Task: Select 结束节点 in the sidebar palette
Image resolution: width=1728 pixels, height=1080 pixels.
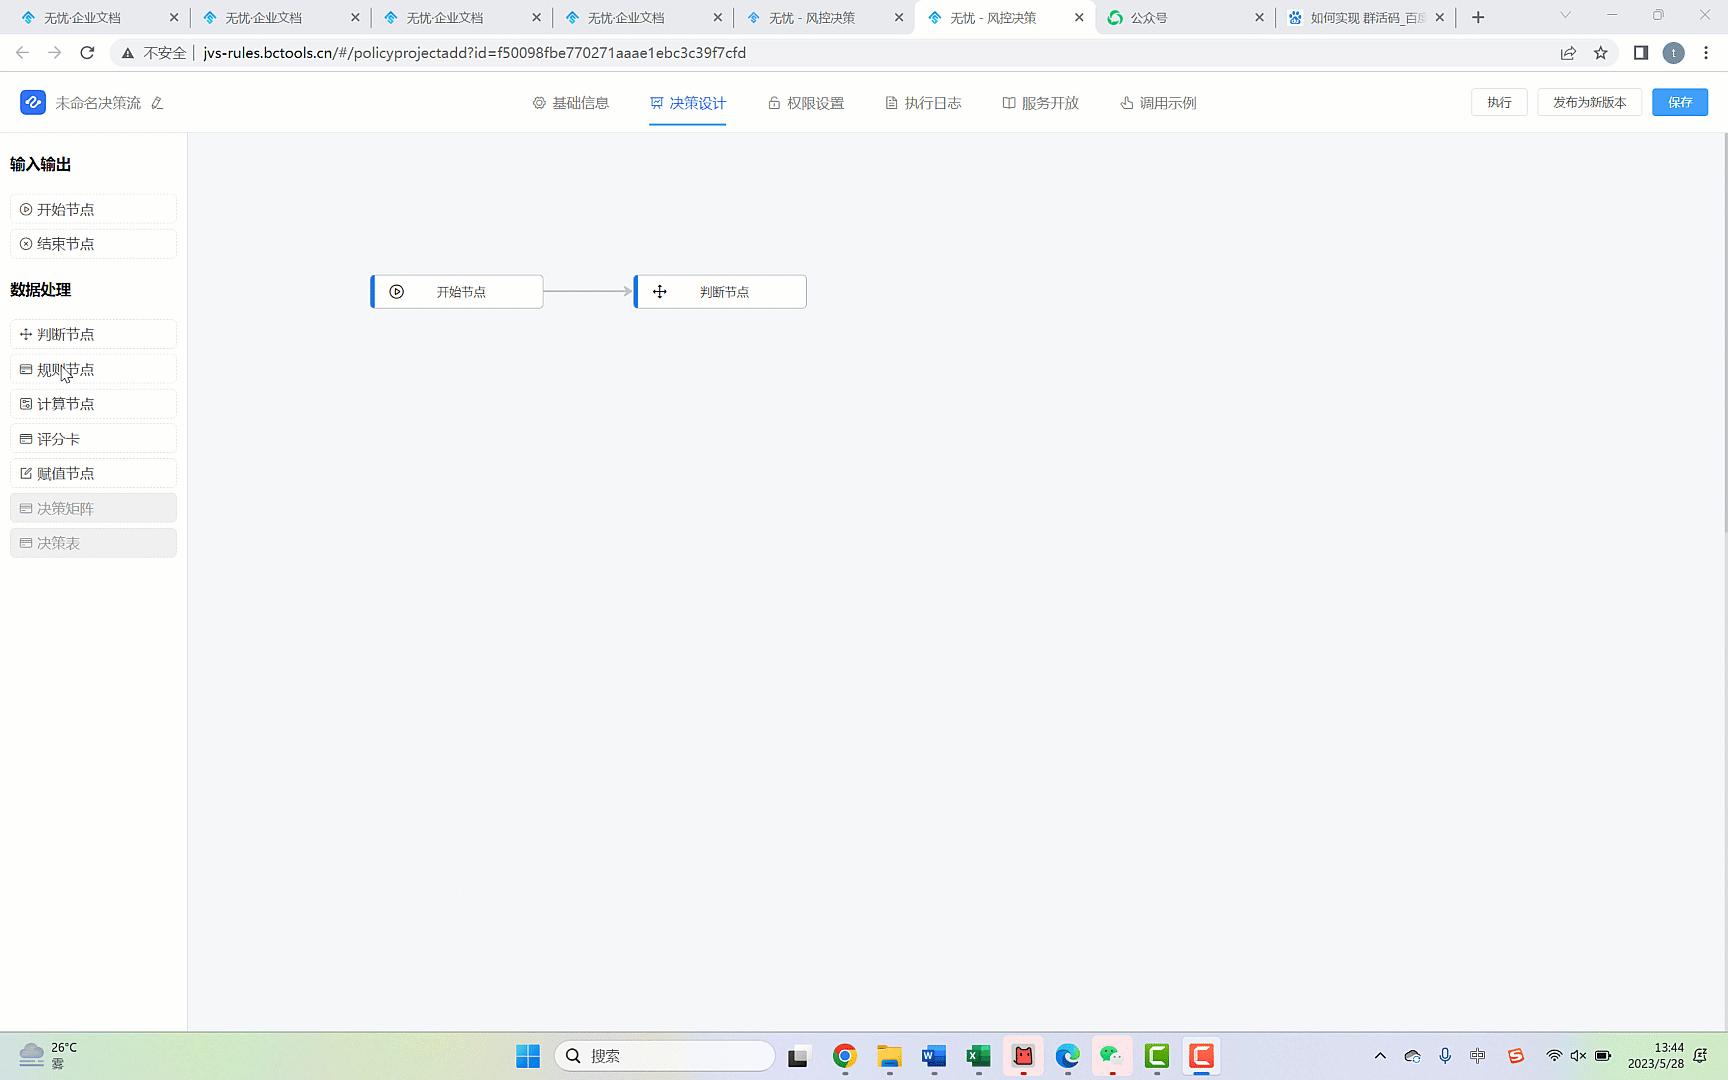Action: click(93, 244)
